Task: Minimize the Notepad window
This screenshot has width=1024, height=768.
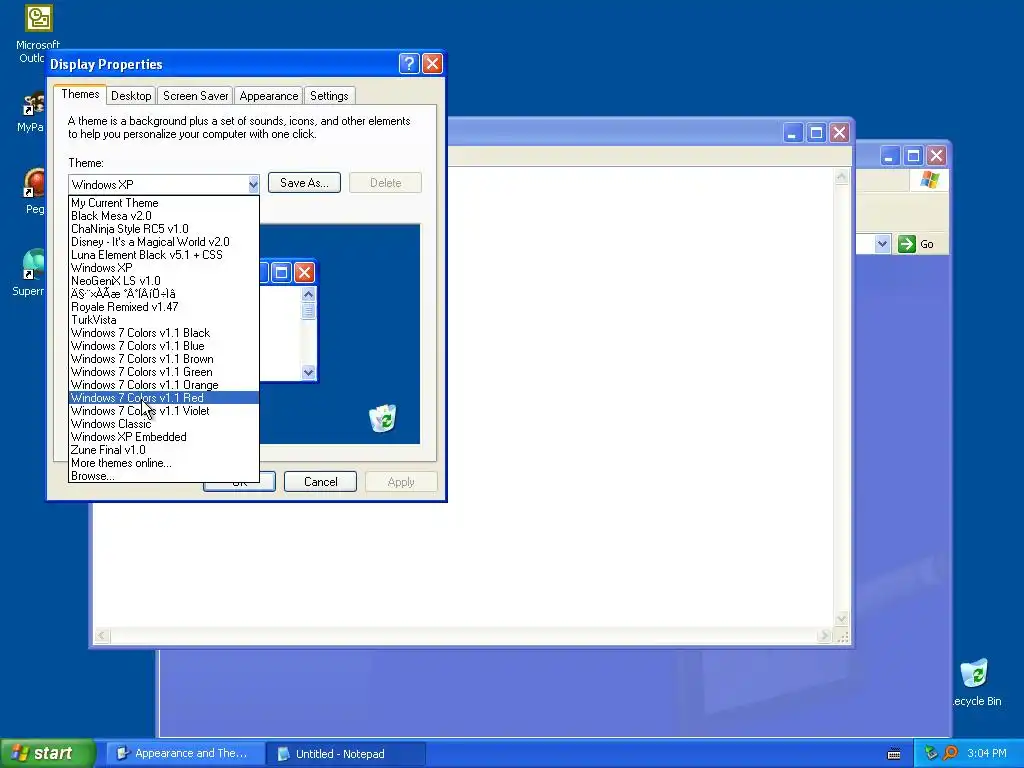Action: pyautogui.click(x=792, y=133)
